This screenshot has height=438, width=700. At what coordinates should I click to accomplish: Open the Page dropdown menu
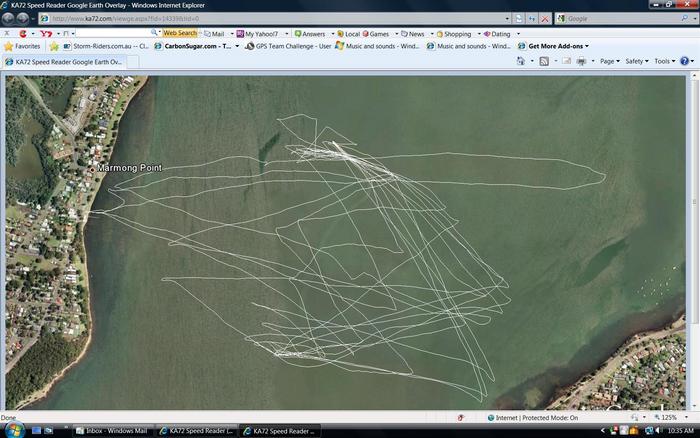click(609, 61)
